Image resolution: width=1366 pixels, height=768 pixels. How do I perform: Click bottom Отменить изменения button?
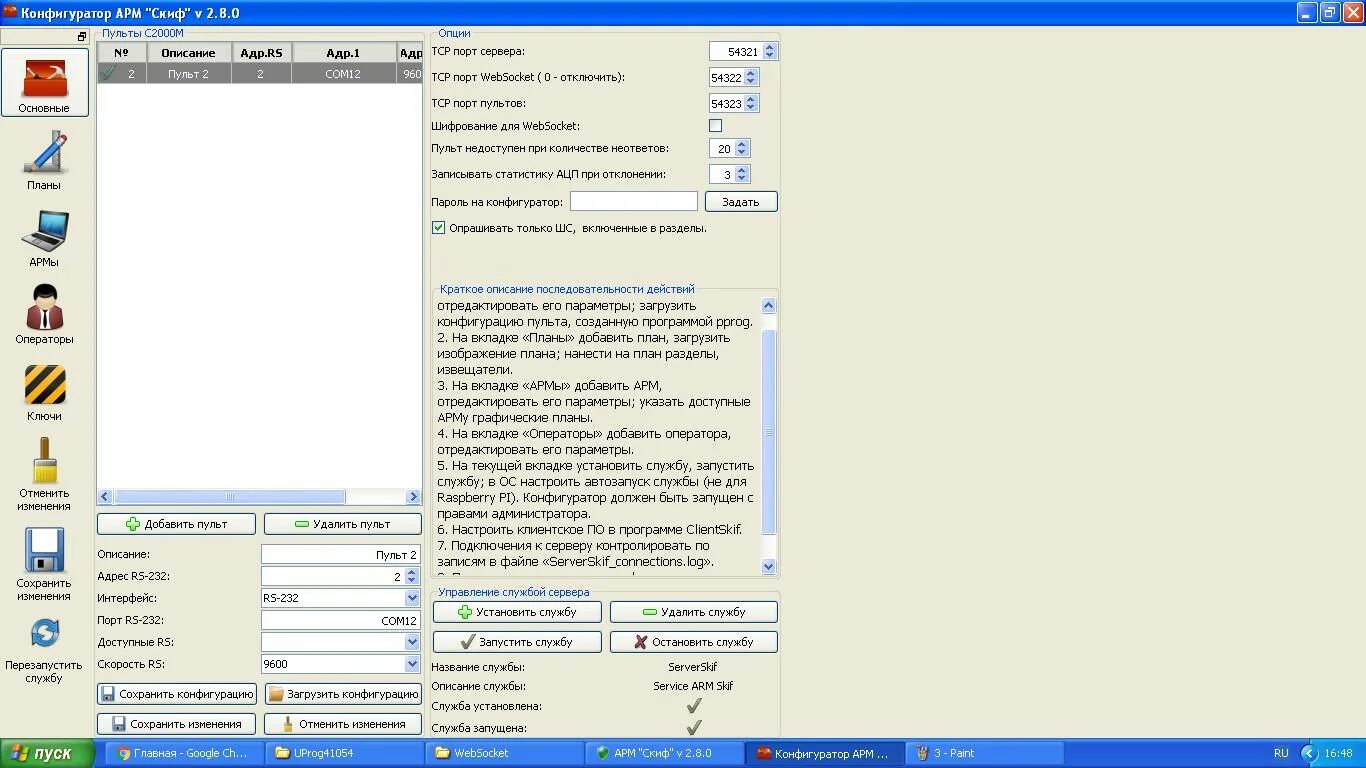342,724
